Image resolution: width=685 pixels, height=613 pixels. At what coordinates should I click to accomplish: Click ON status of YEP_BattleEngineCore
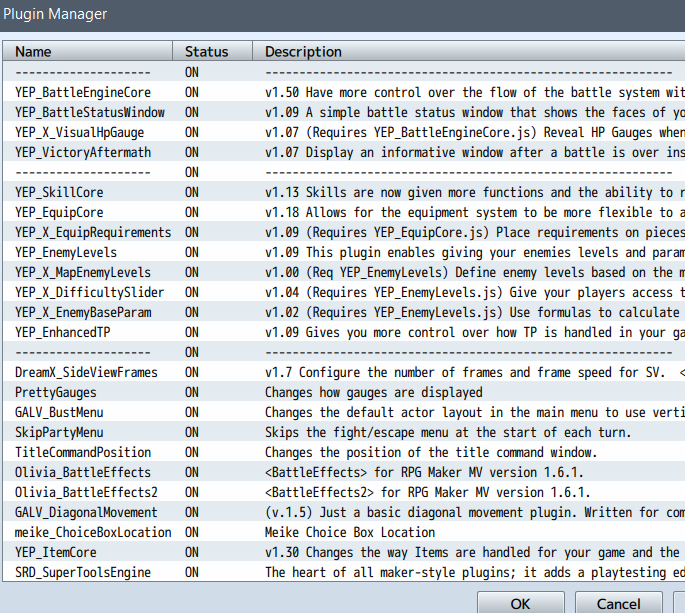click(x=192, y=92)
